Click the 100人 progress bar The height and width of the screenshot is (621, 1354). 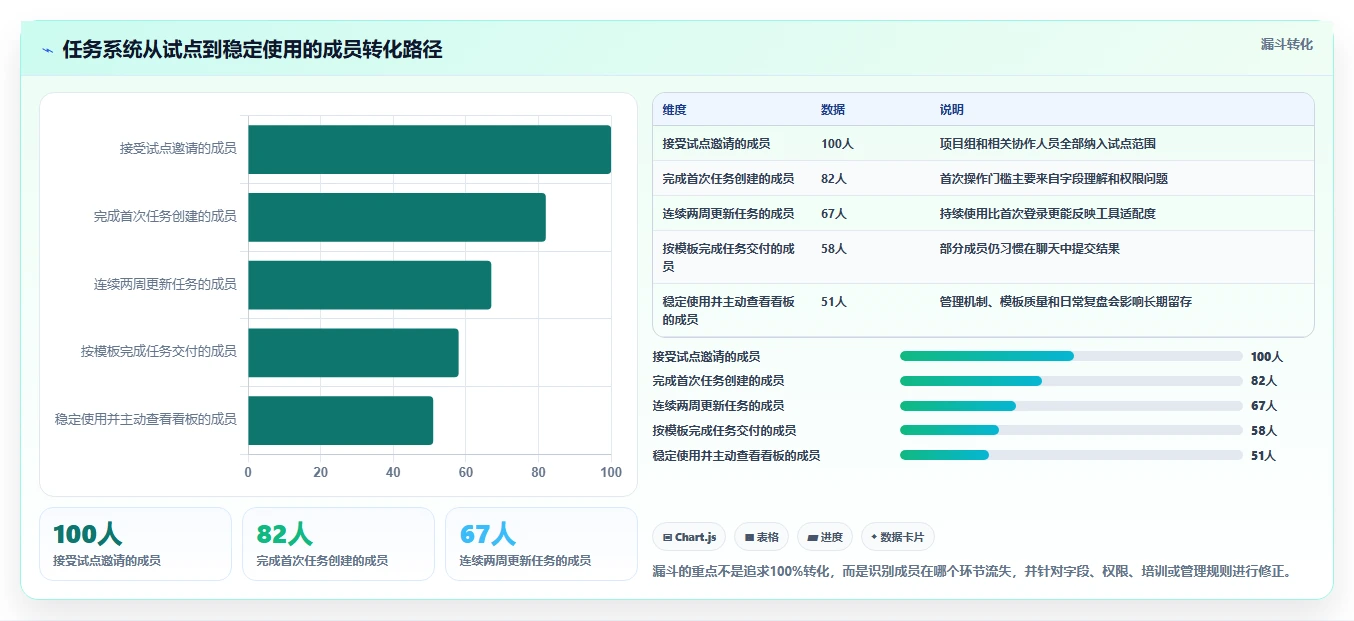coord(1071,356)
